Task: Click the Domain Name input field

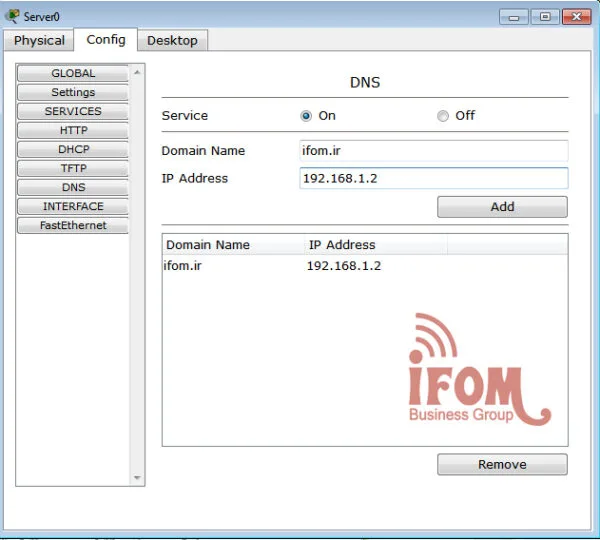Action: [433, 151]
